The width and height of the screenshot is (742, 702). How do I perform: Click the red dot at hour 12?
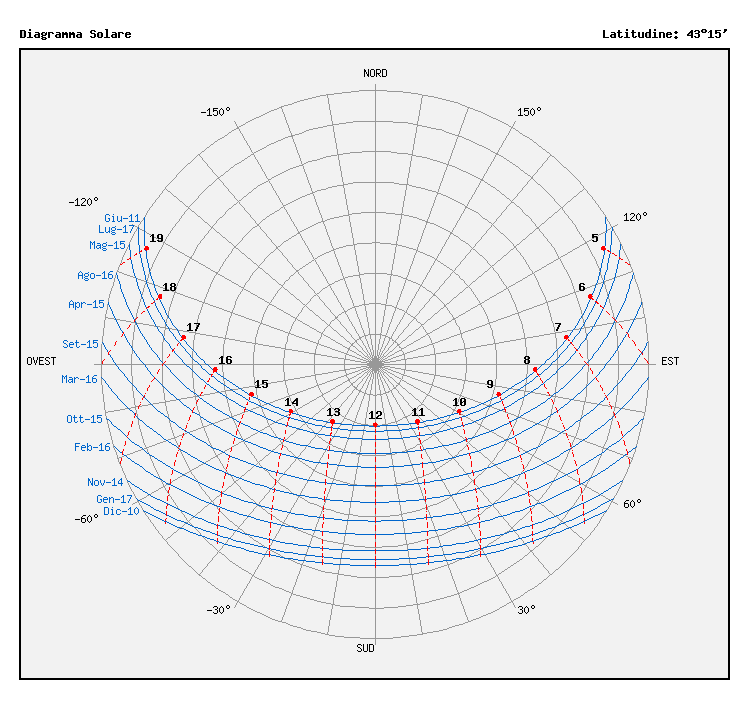(x=375, y=426)
